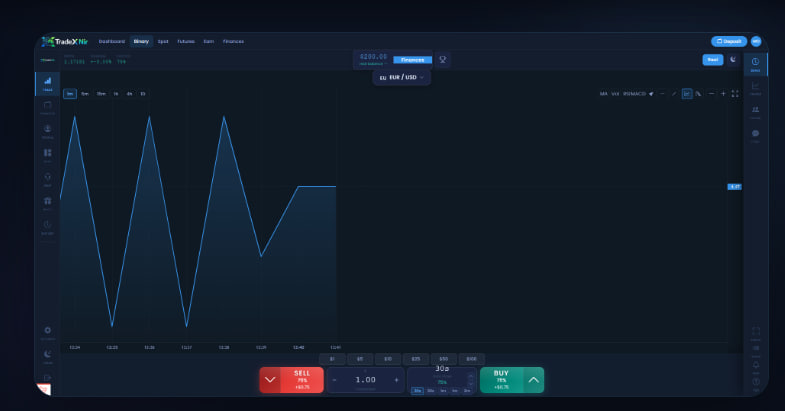
Task: Open the chat bubble in right sidebar
Action: (x=755, y=135)
